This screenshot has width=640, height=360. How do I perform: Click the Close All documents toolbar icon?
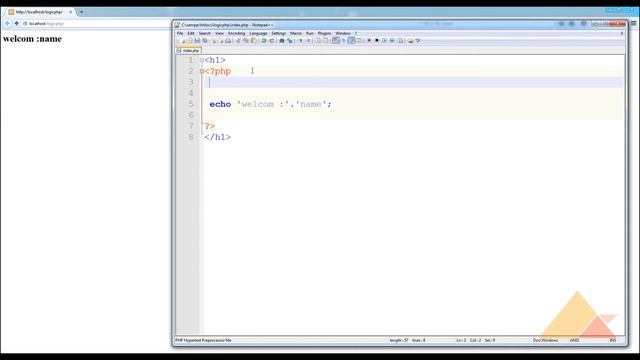221,41
